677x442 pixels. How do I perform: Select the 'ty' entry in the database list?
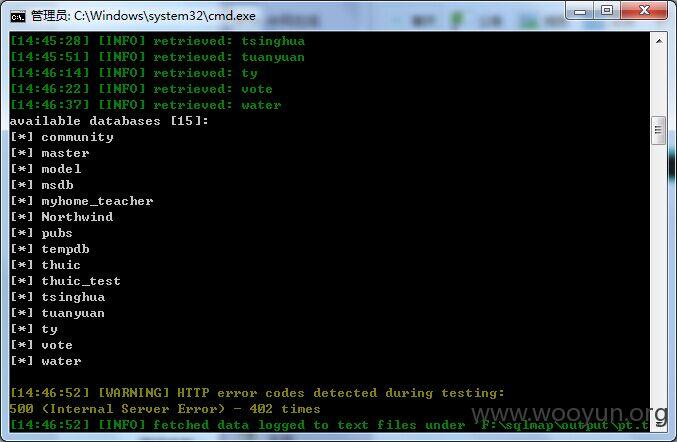click(x=34, y=329)
